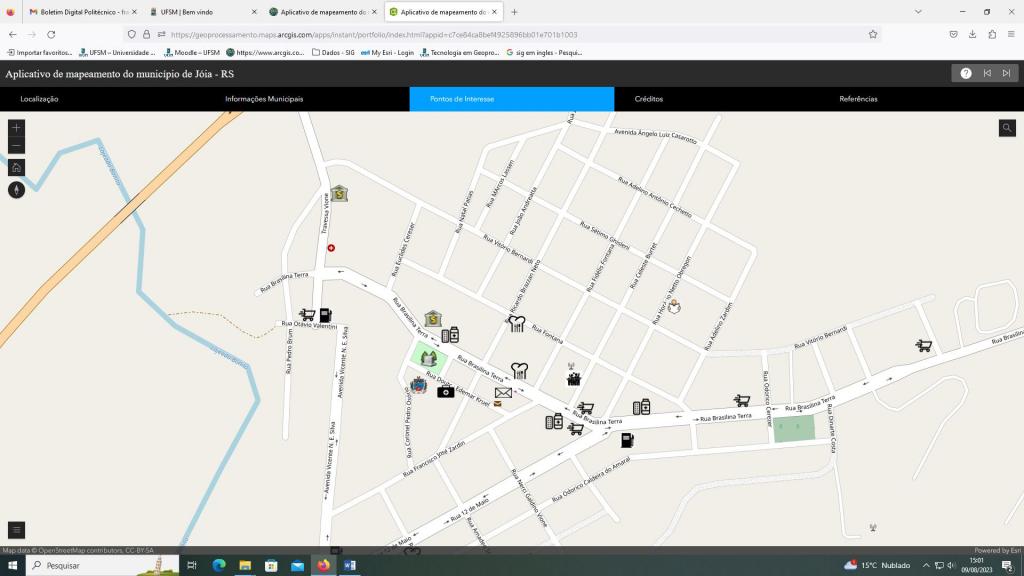Click the post office envelope marker

click(503, 393)
